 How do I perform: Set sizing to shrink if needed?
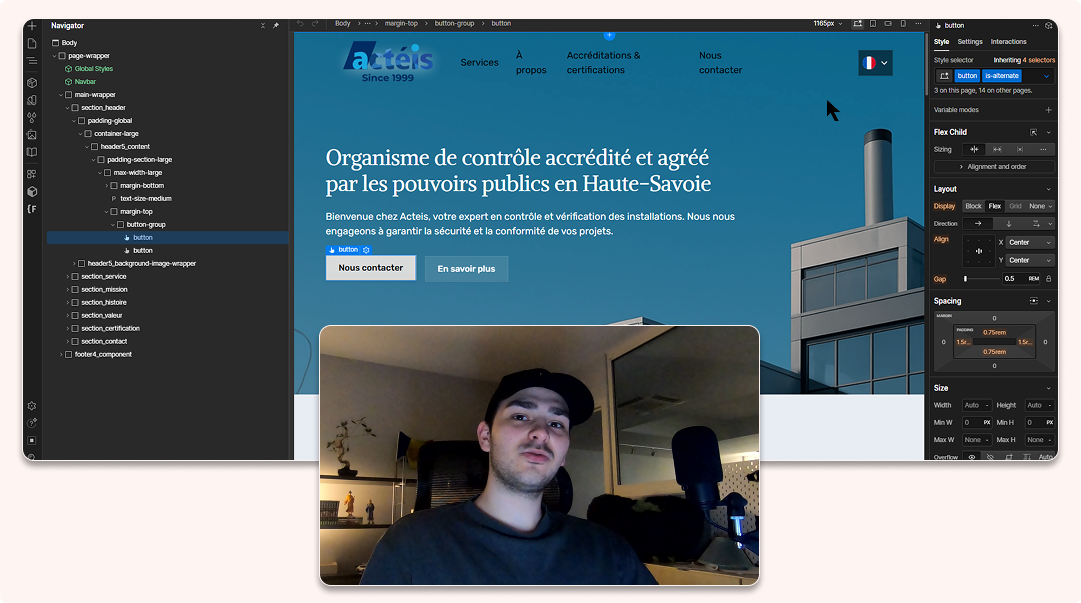click(974, 150)
